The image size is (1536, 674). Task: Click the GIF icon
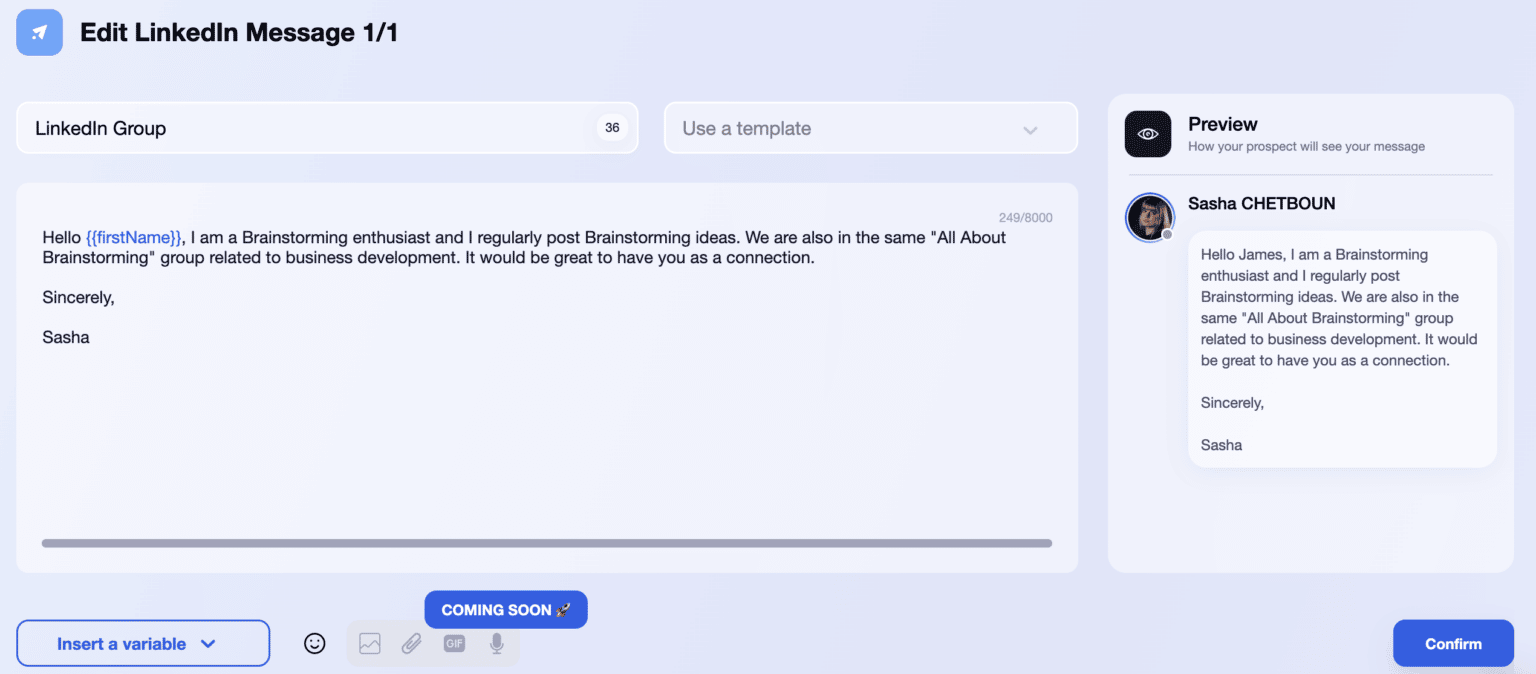(455, 643)
